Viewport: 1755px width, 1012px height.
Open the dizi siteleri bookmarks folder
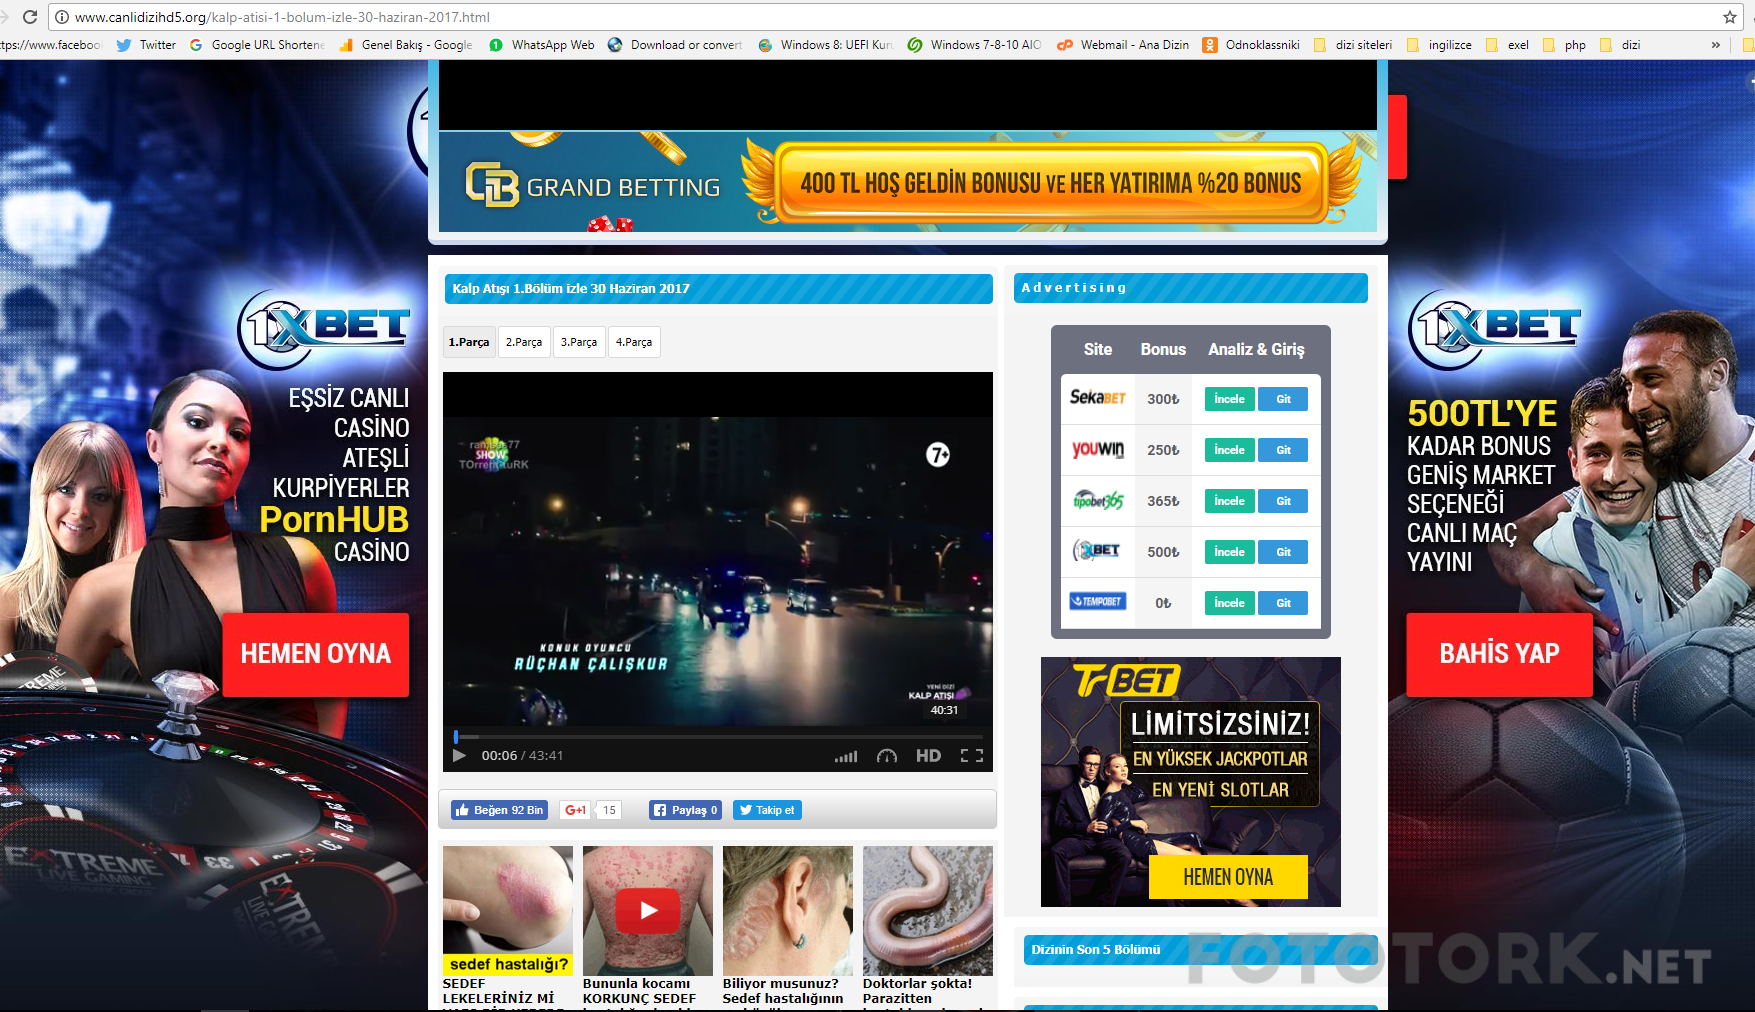1353,45
